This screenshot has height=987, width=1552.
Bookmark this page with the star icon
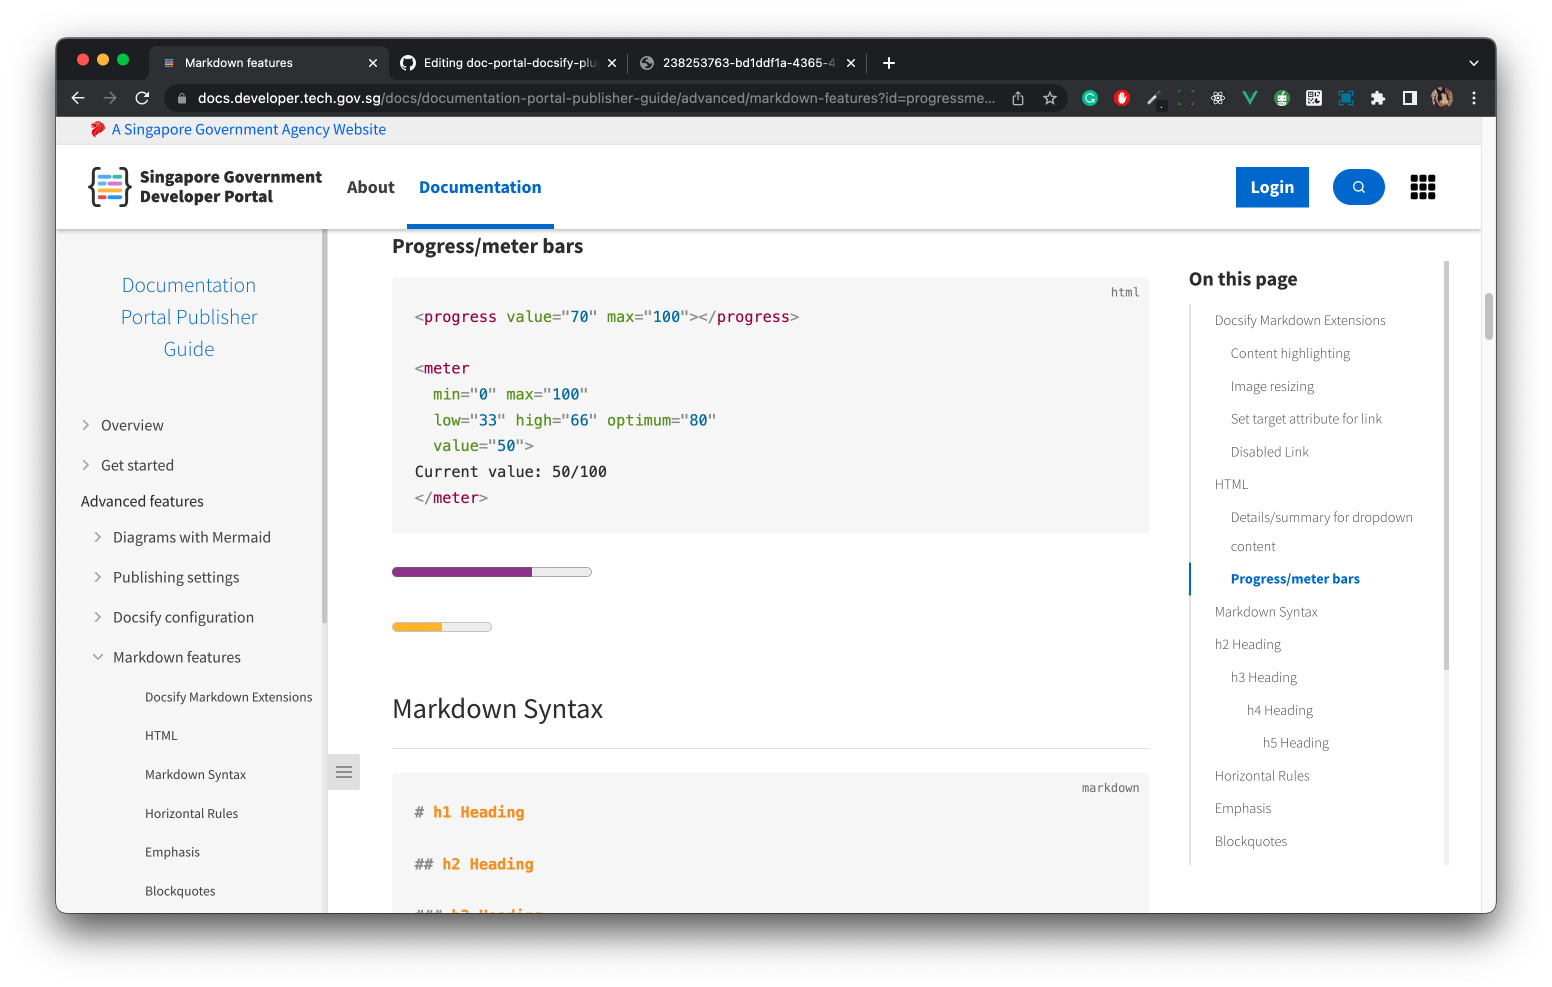pyautogui.click(x=1050, y=98)
